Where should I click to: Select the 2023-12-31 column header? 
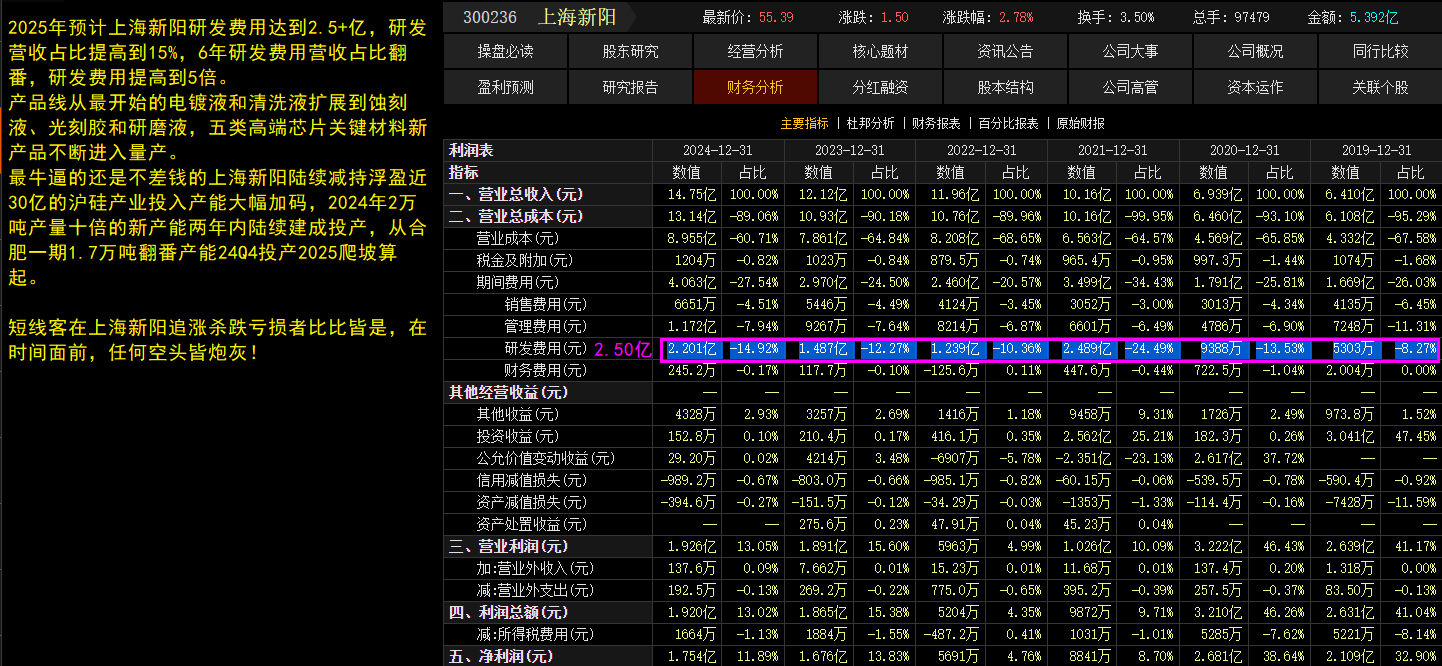tap(850, 150)
